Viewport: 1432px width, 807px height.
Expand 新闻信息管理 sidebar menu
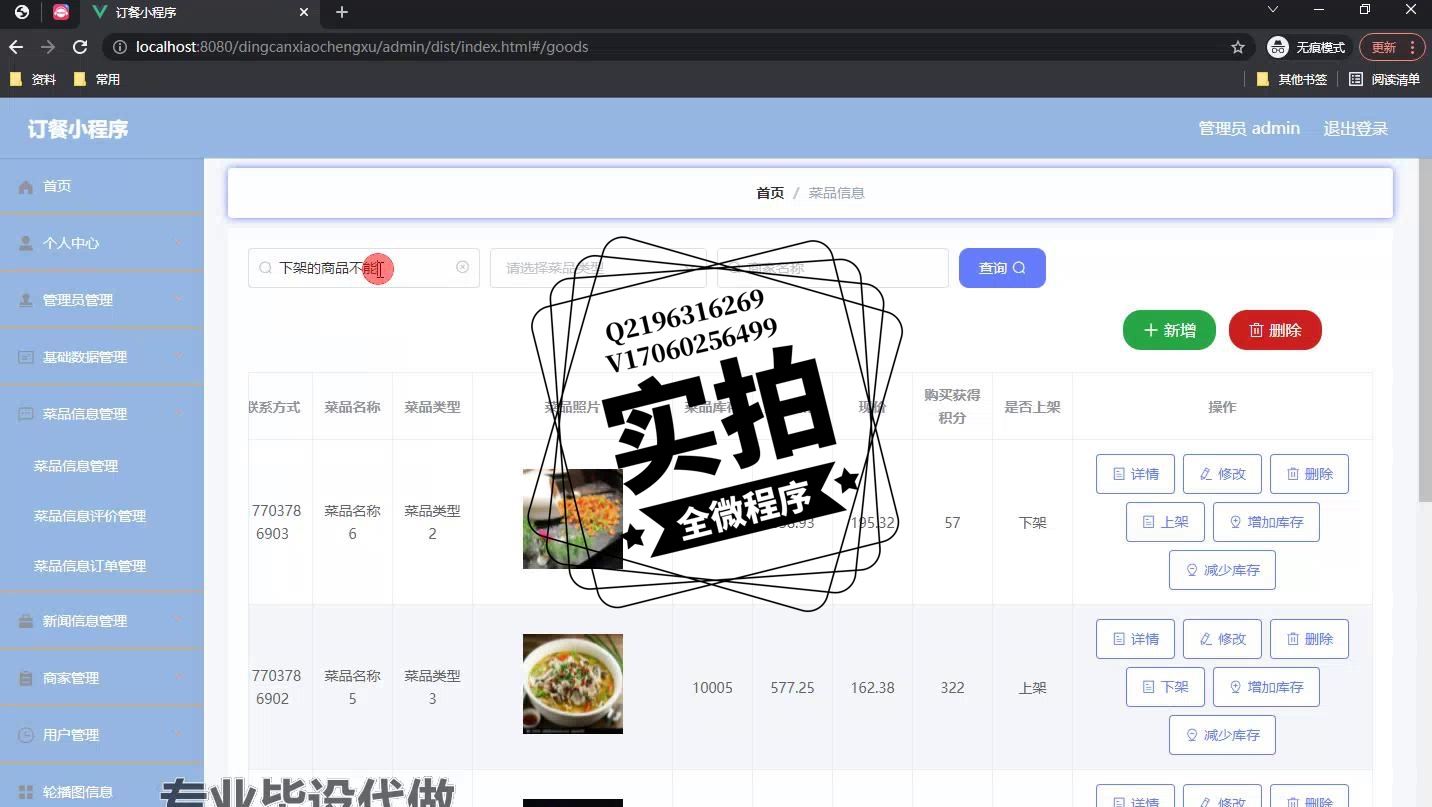[x=102, y=621]
